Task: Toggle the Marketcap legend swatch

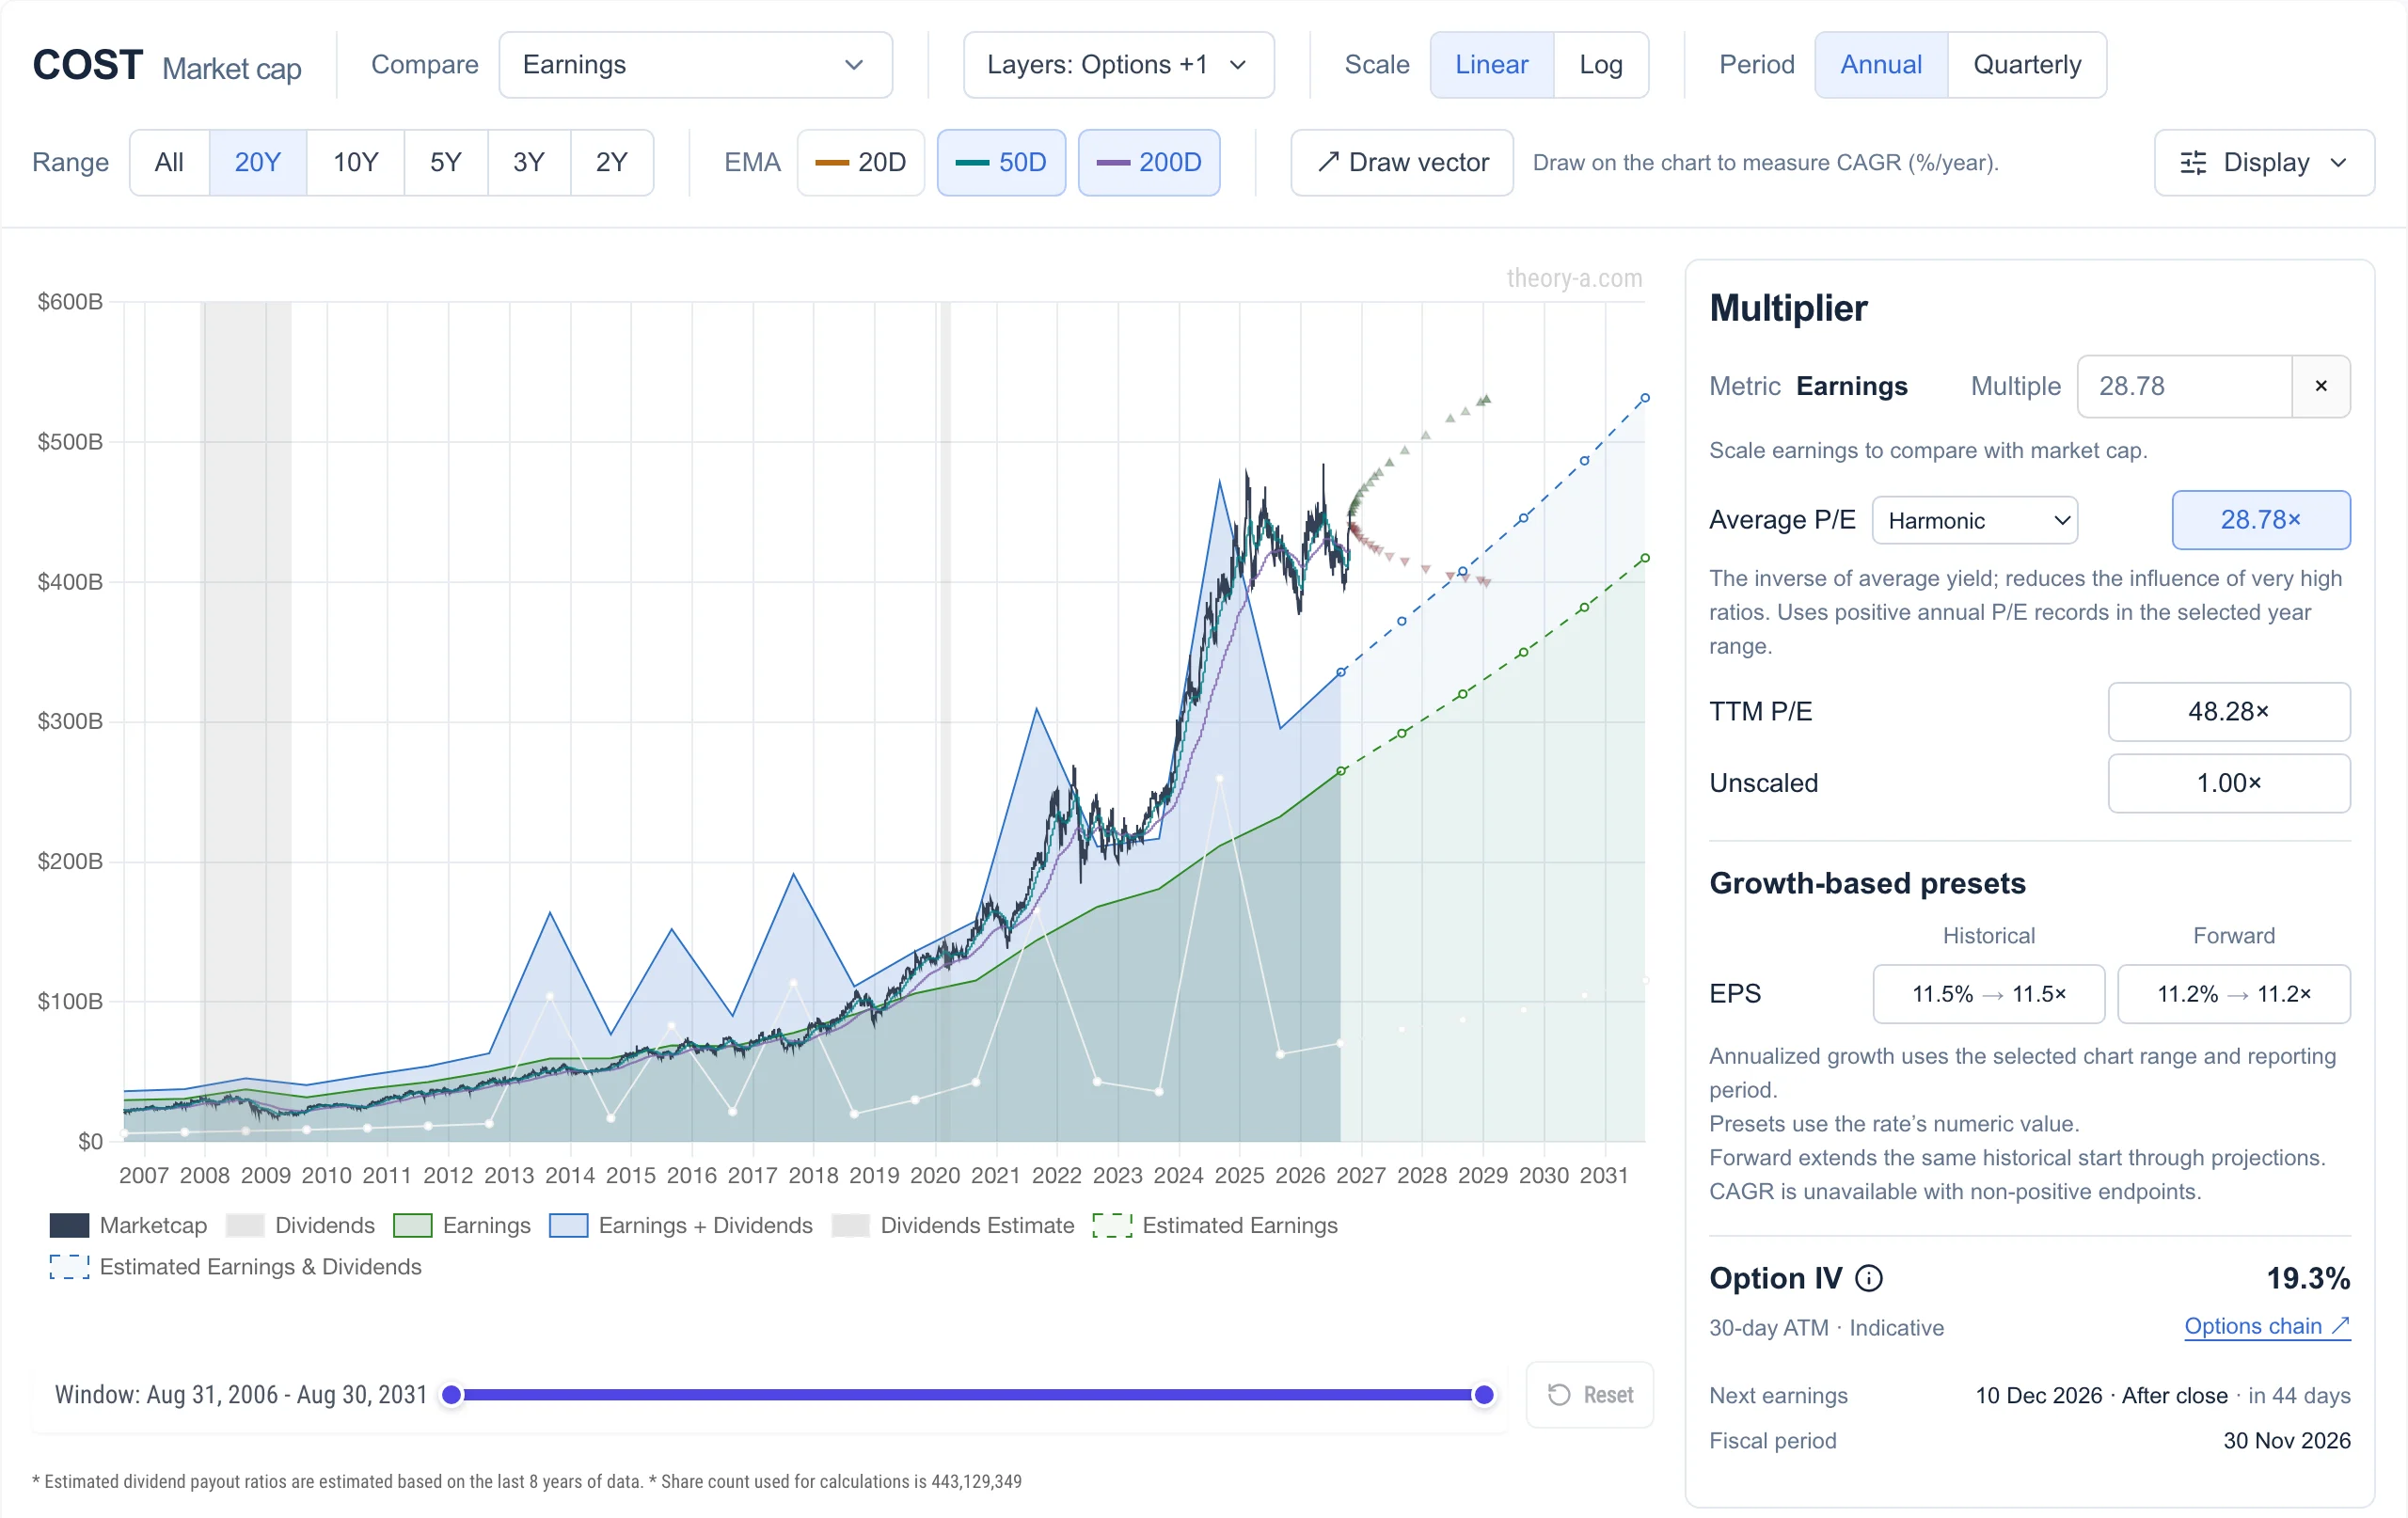Action: click(69, 1225)
